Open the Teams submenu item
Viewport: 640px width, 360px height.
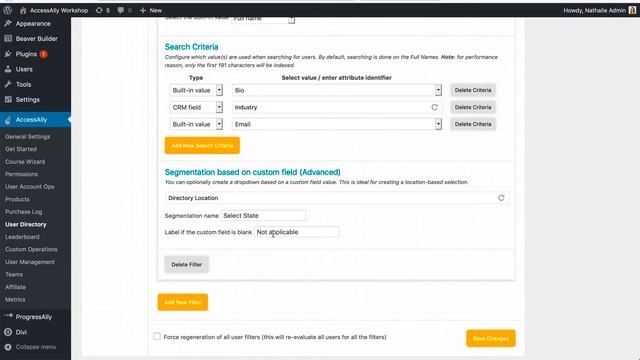point(14,275)
